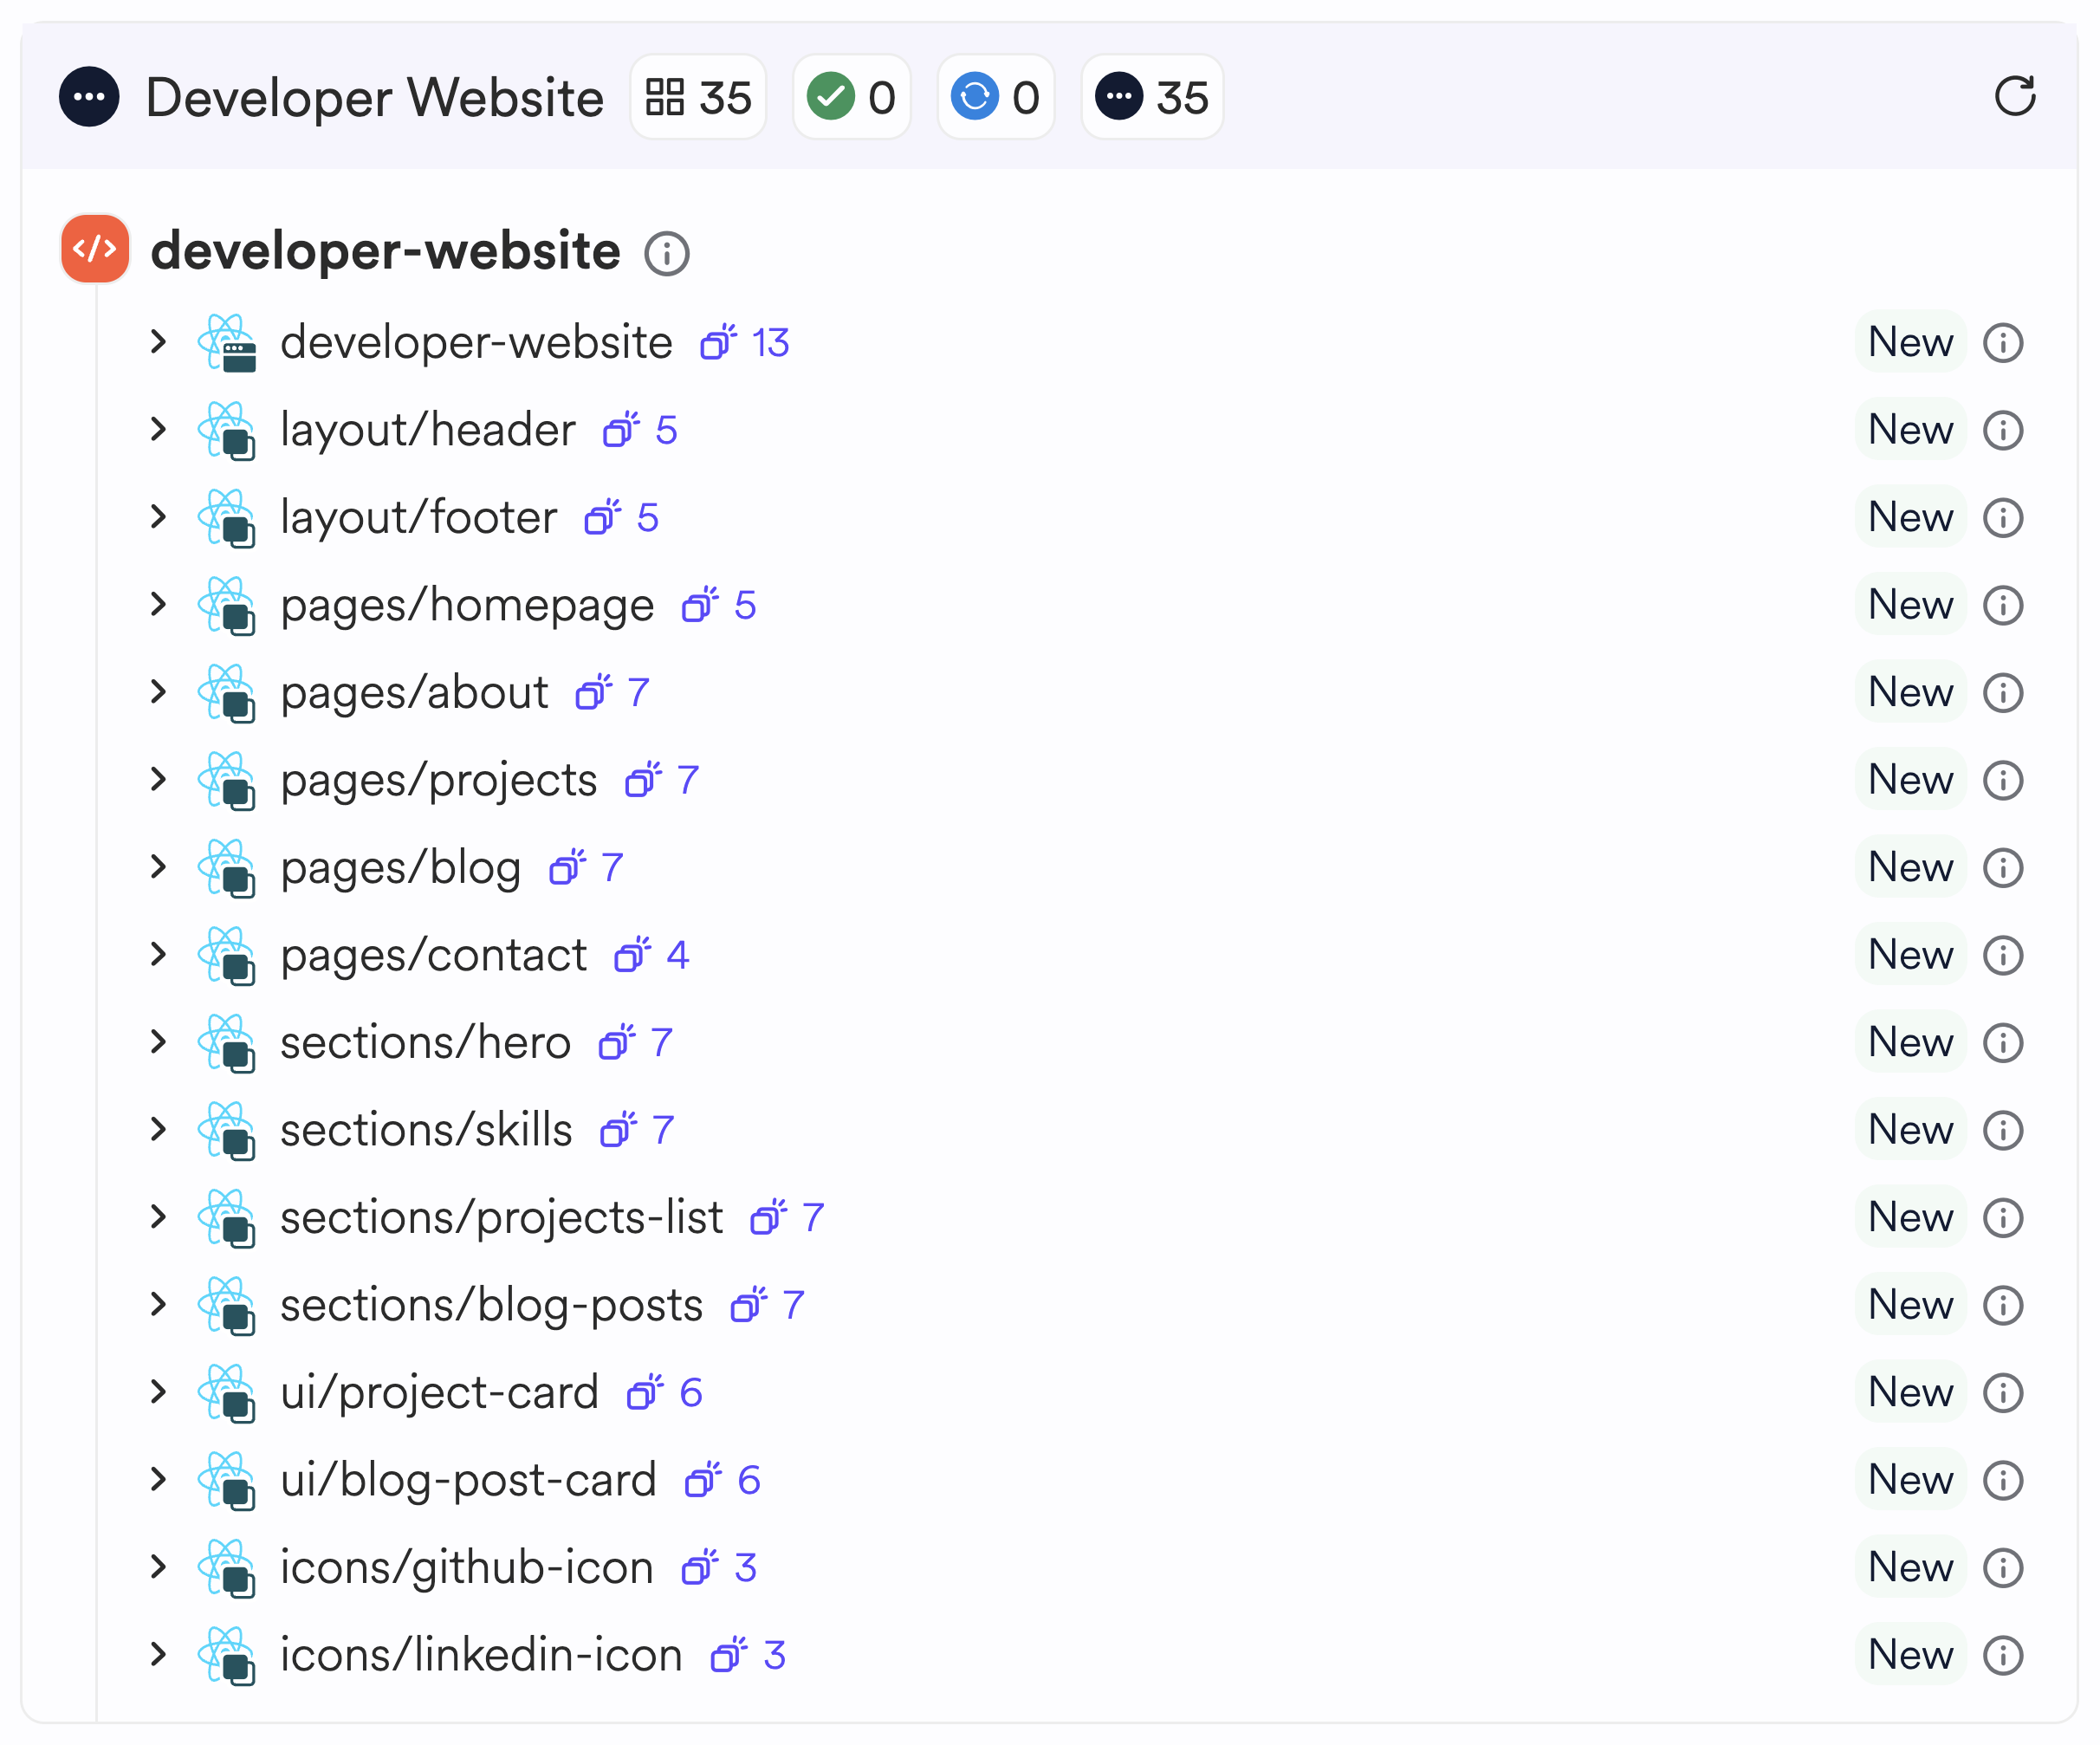Expand the sections/projects-list row
The height and width of the screenshot is (1745, 2100).
coord(158,1217)
